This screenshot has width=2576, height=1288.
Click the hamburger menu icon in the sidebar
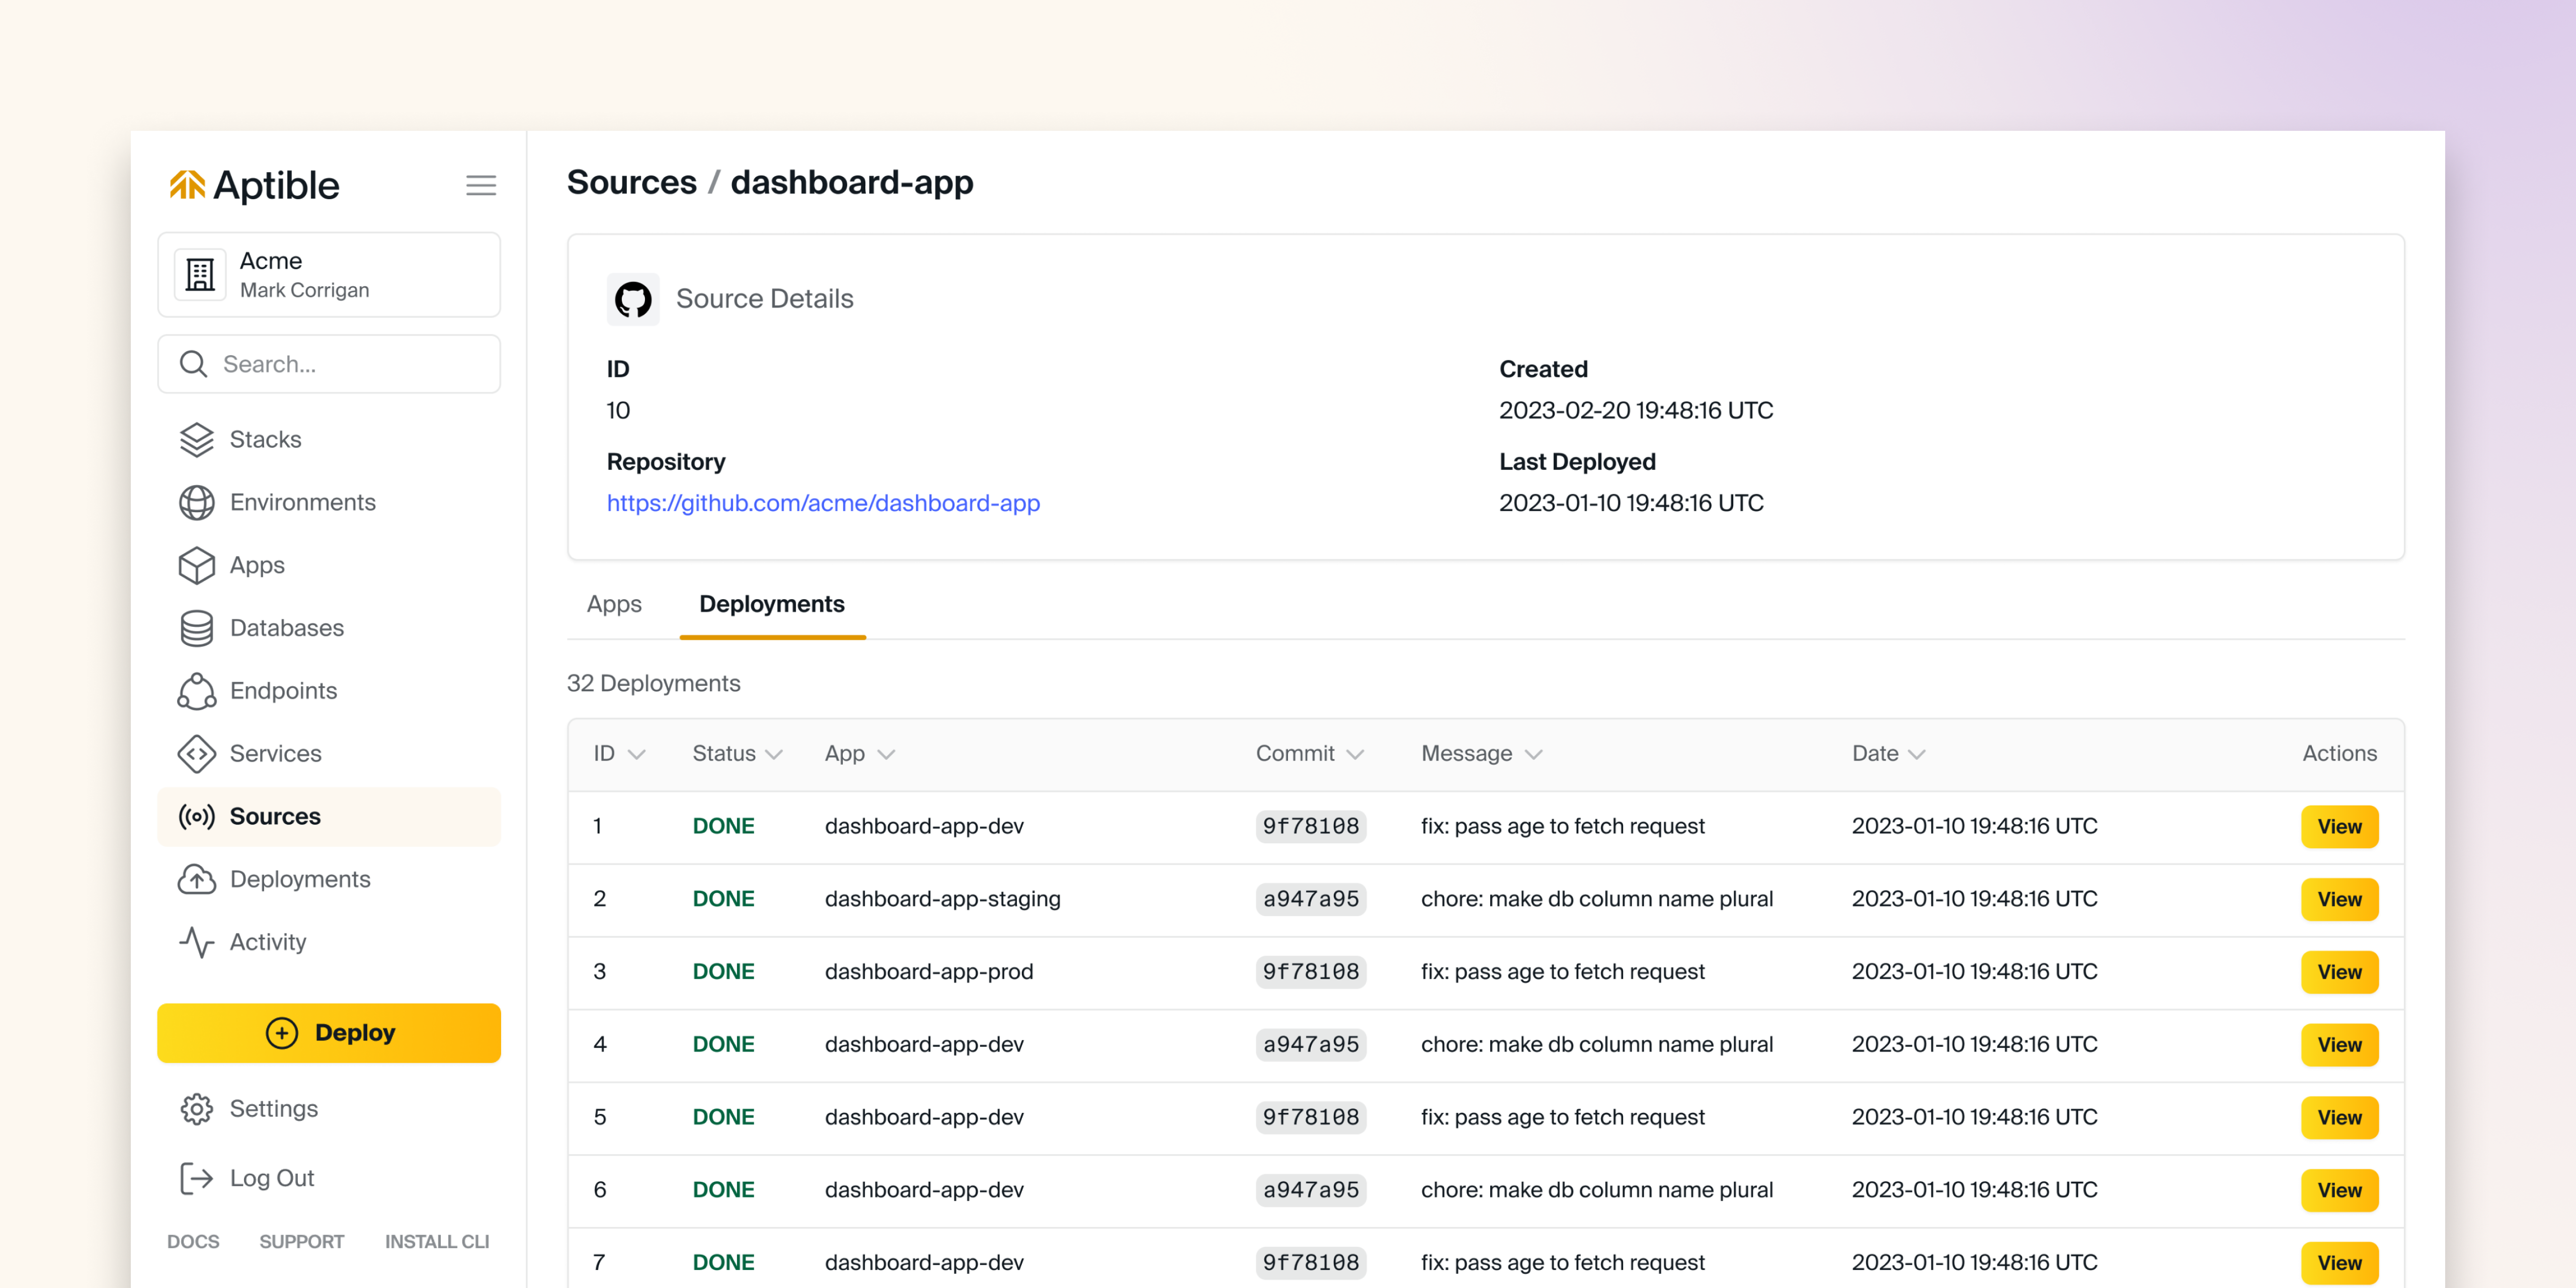[x=481, y=185]
